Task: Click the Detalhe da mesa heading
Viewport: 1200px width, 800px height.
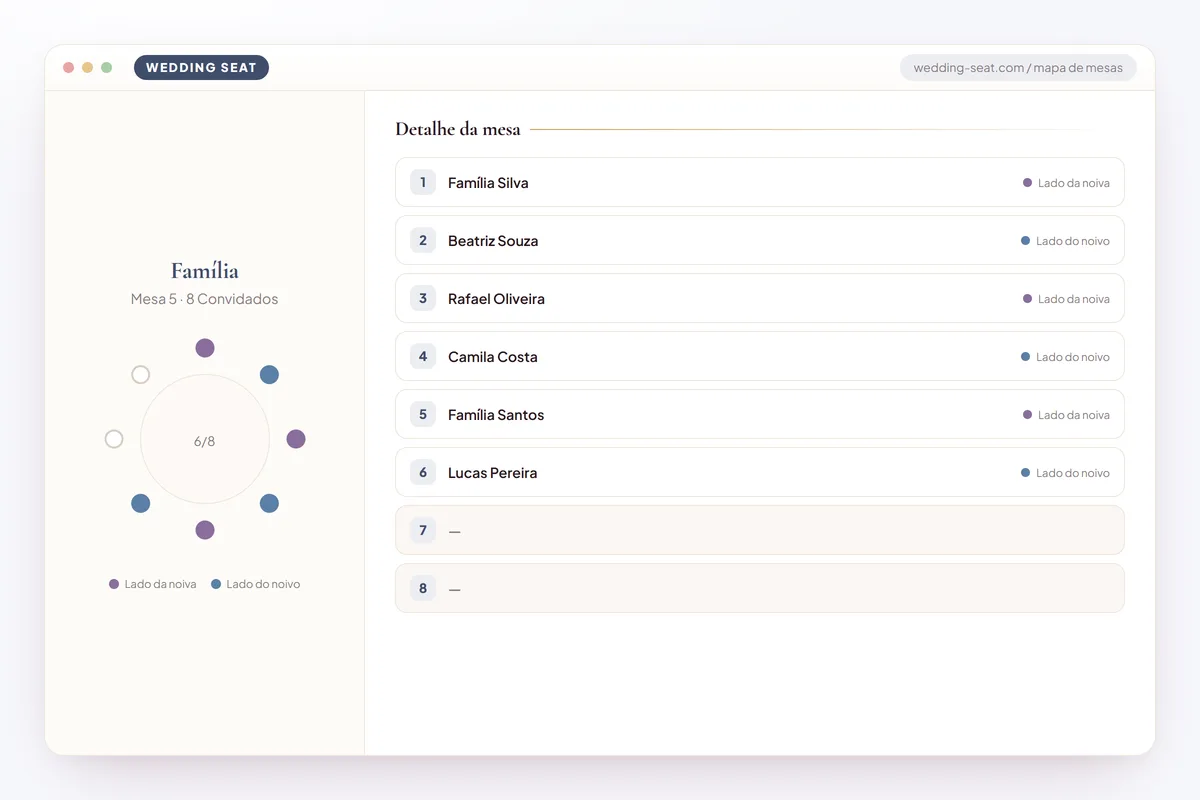Action: (x=458, y=129)
